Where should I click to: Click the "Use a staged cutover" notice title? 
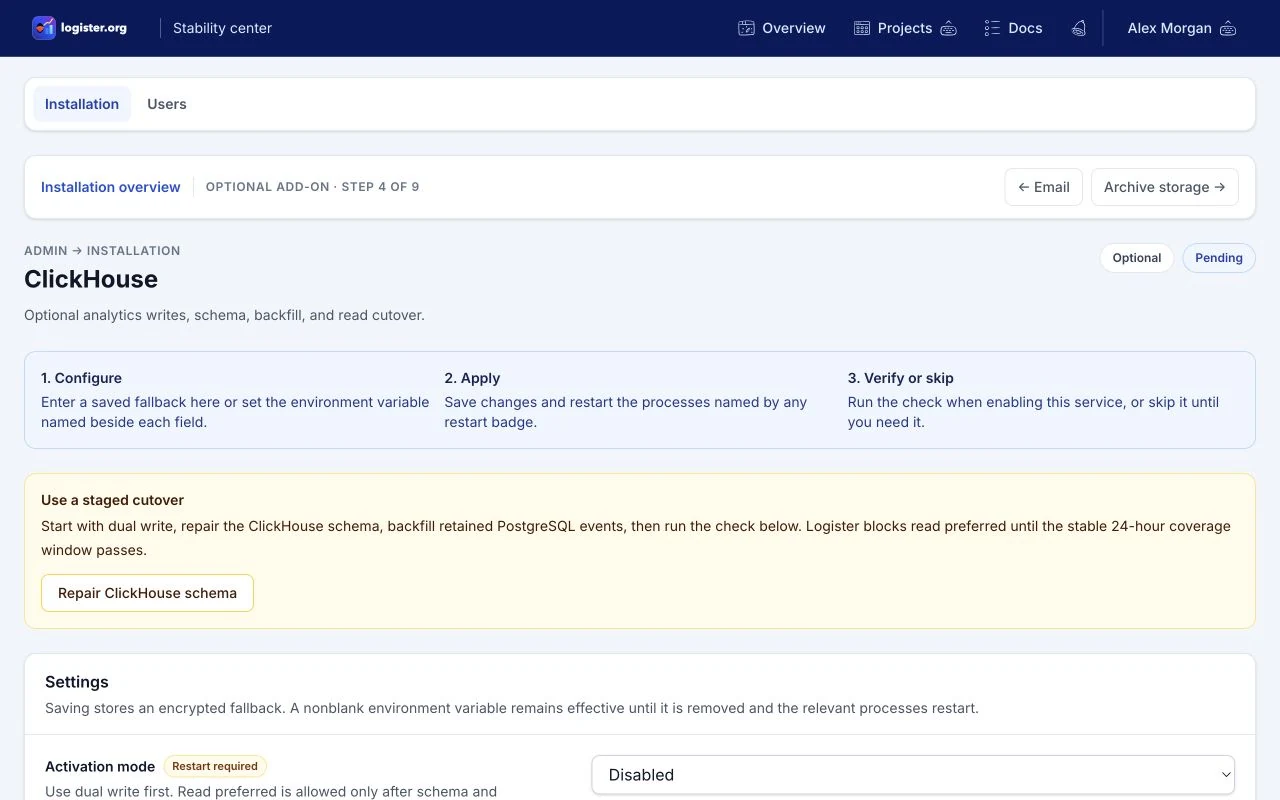point(112,500)
